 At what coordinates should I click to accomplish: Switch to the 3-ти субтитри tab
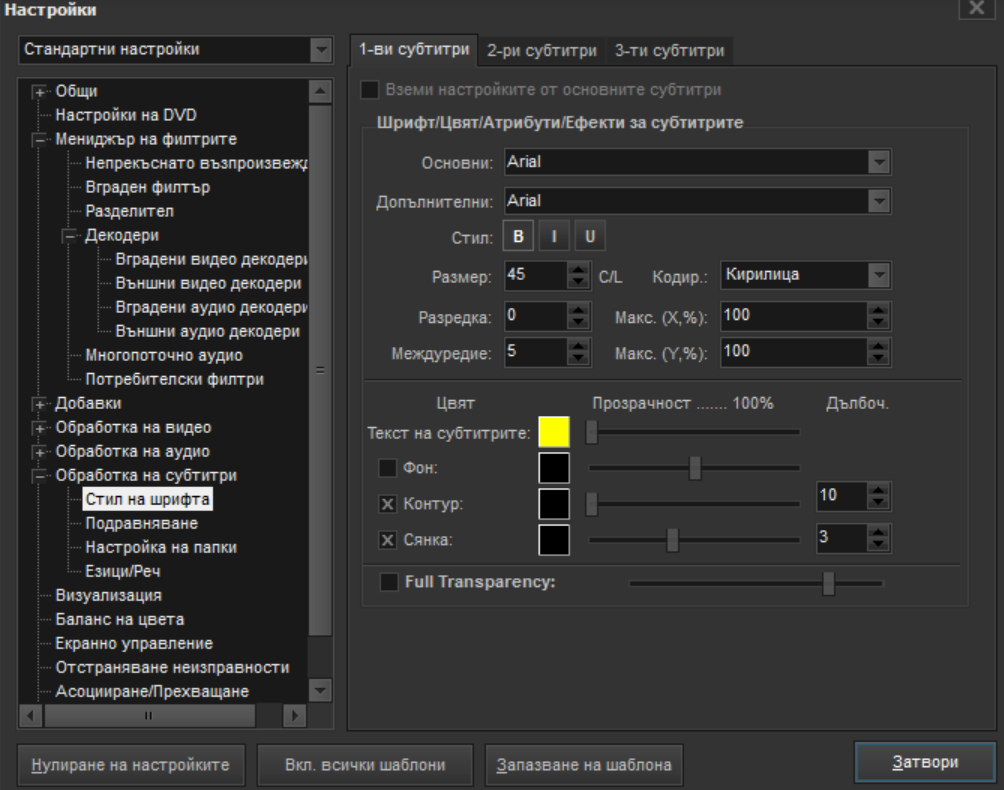tap(669, 50)
